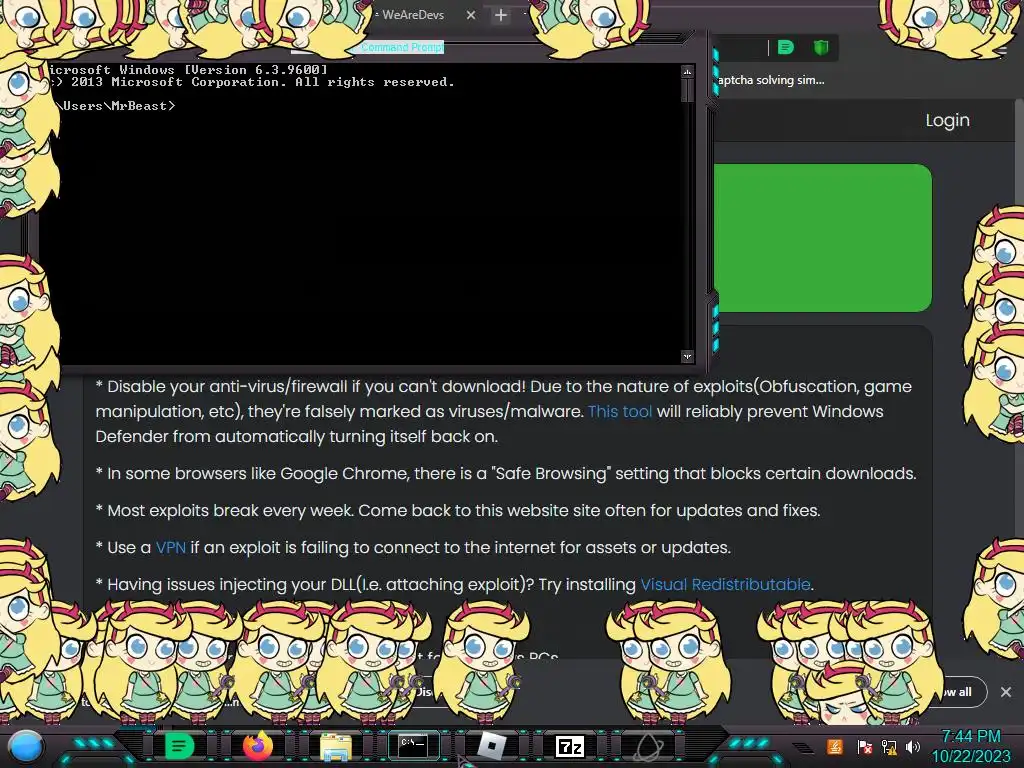Click the Login link on the website
Viewport: 1024px width, 768px height.
click(948, 120)
